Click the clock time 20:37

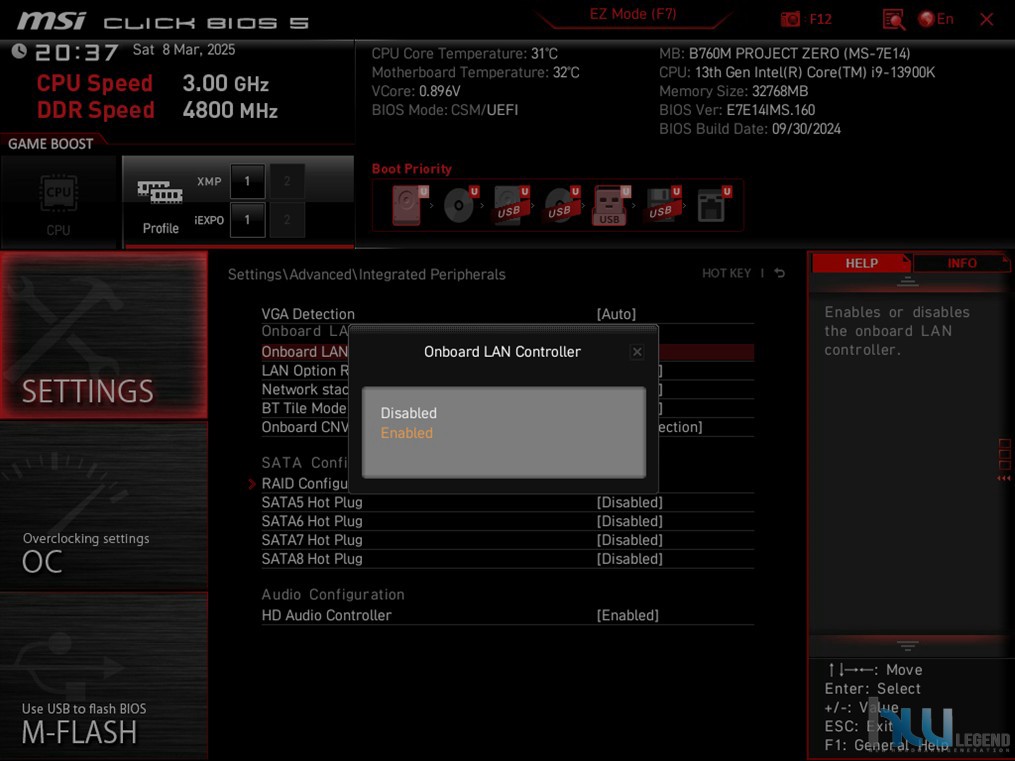point(76,52)
